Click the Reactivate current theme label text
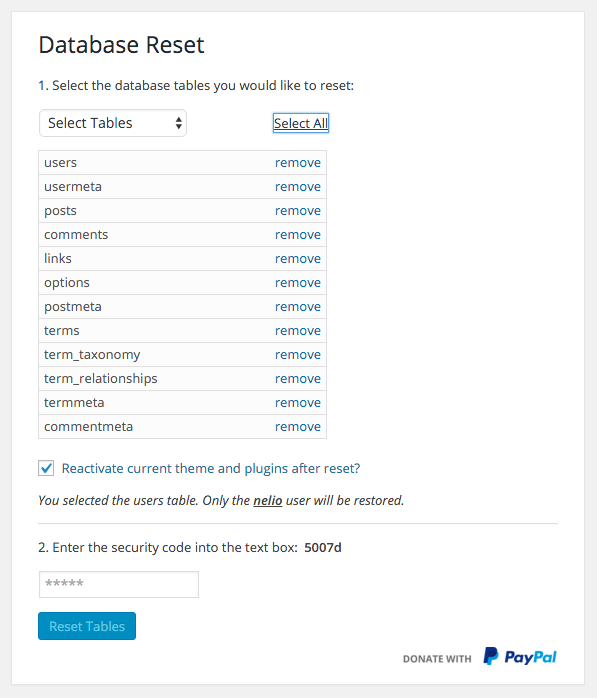 (x=211, y=469)
